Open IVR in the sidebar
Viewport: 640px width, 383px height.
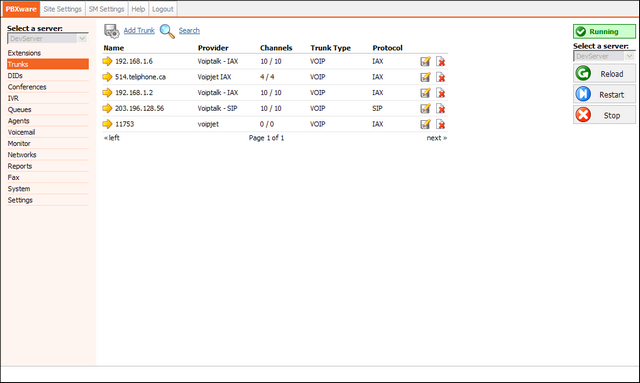pyautogui.click(x=48, y=98)
